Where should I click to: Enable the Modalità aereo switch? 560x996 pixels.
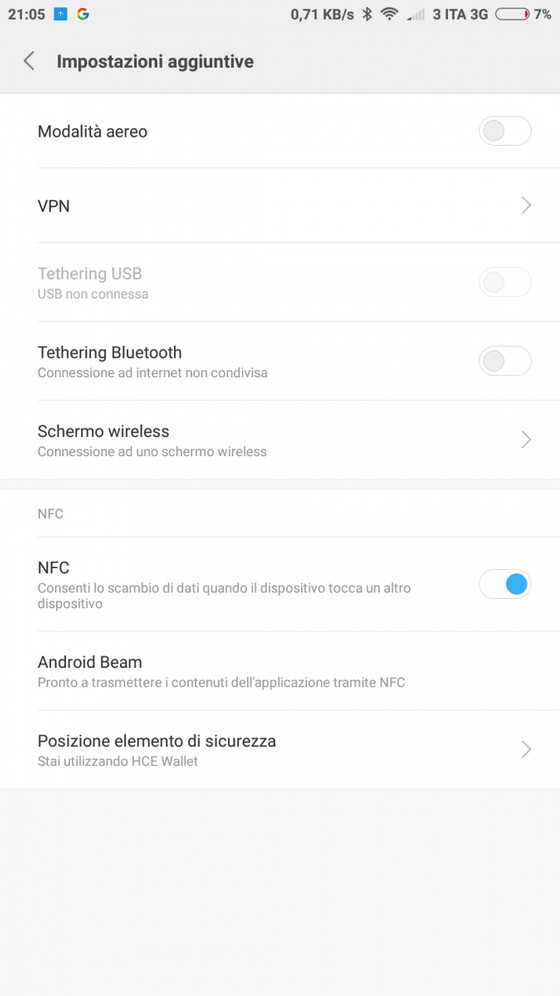pos(505,131)
